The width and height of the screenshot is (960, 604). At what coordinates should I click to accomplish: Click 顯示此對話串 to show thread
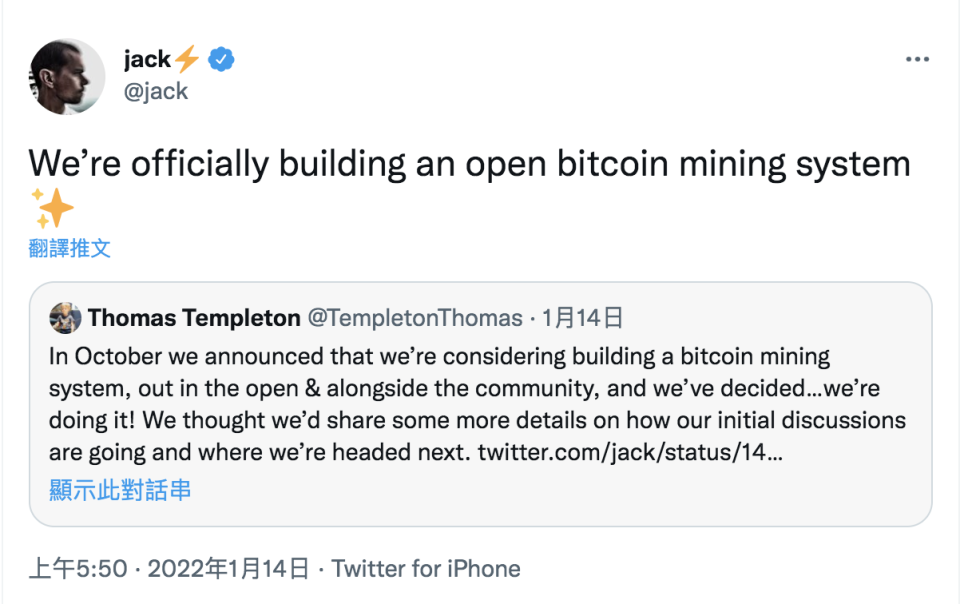tap(120, 490)
